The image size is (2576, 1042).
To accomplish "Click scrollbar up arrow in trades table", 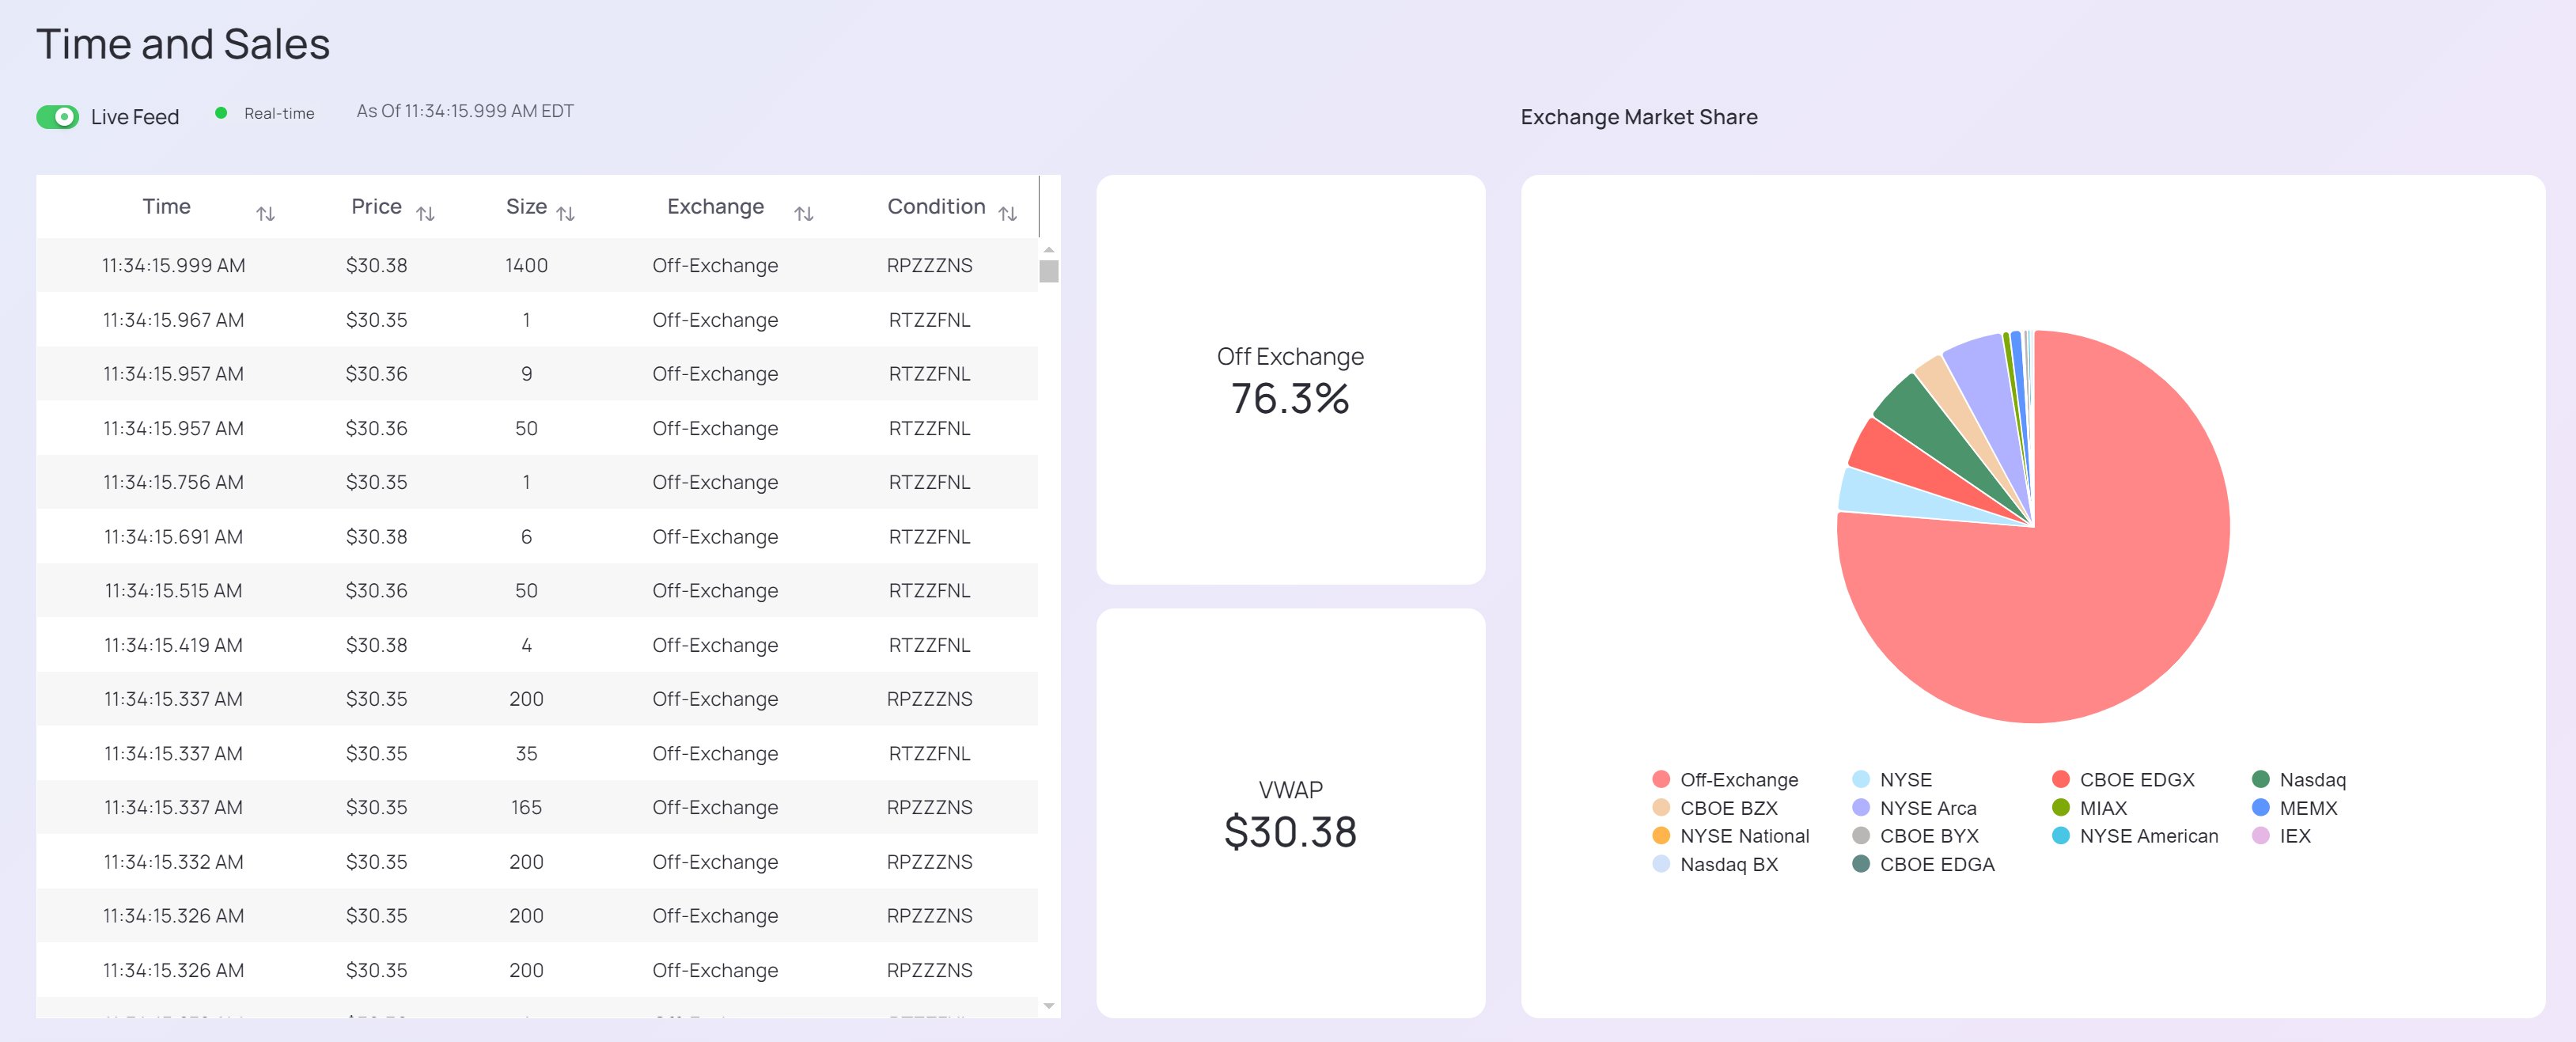I will click(1048, 249).
